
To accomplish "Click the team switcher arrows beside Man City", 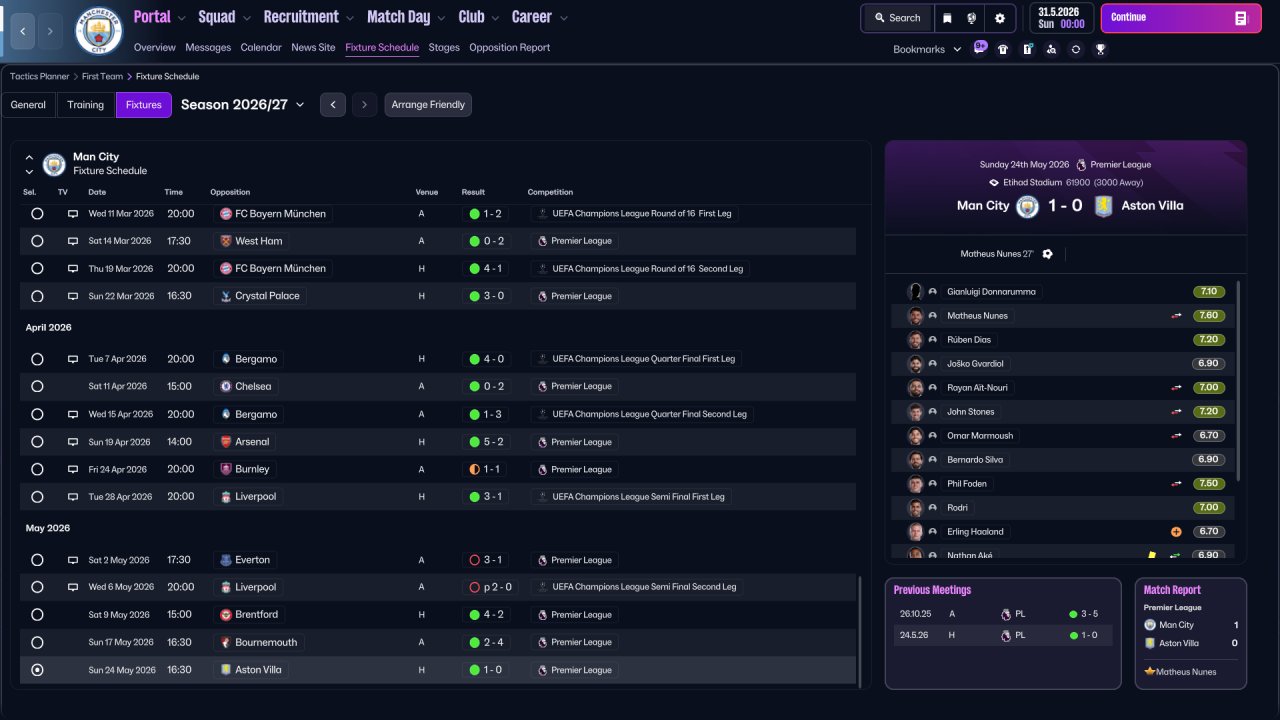I will (29, 164).
